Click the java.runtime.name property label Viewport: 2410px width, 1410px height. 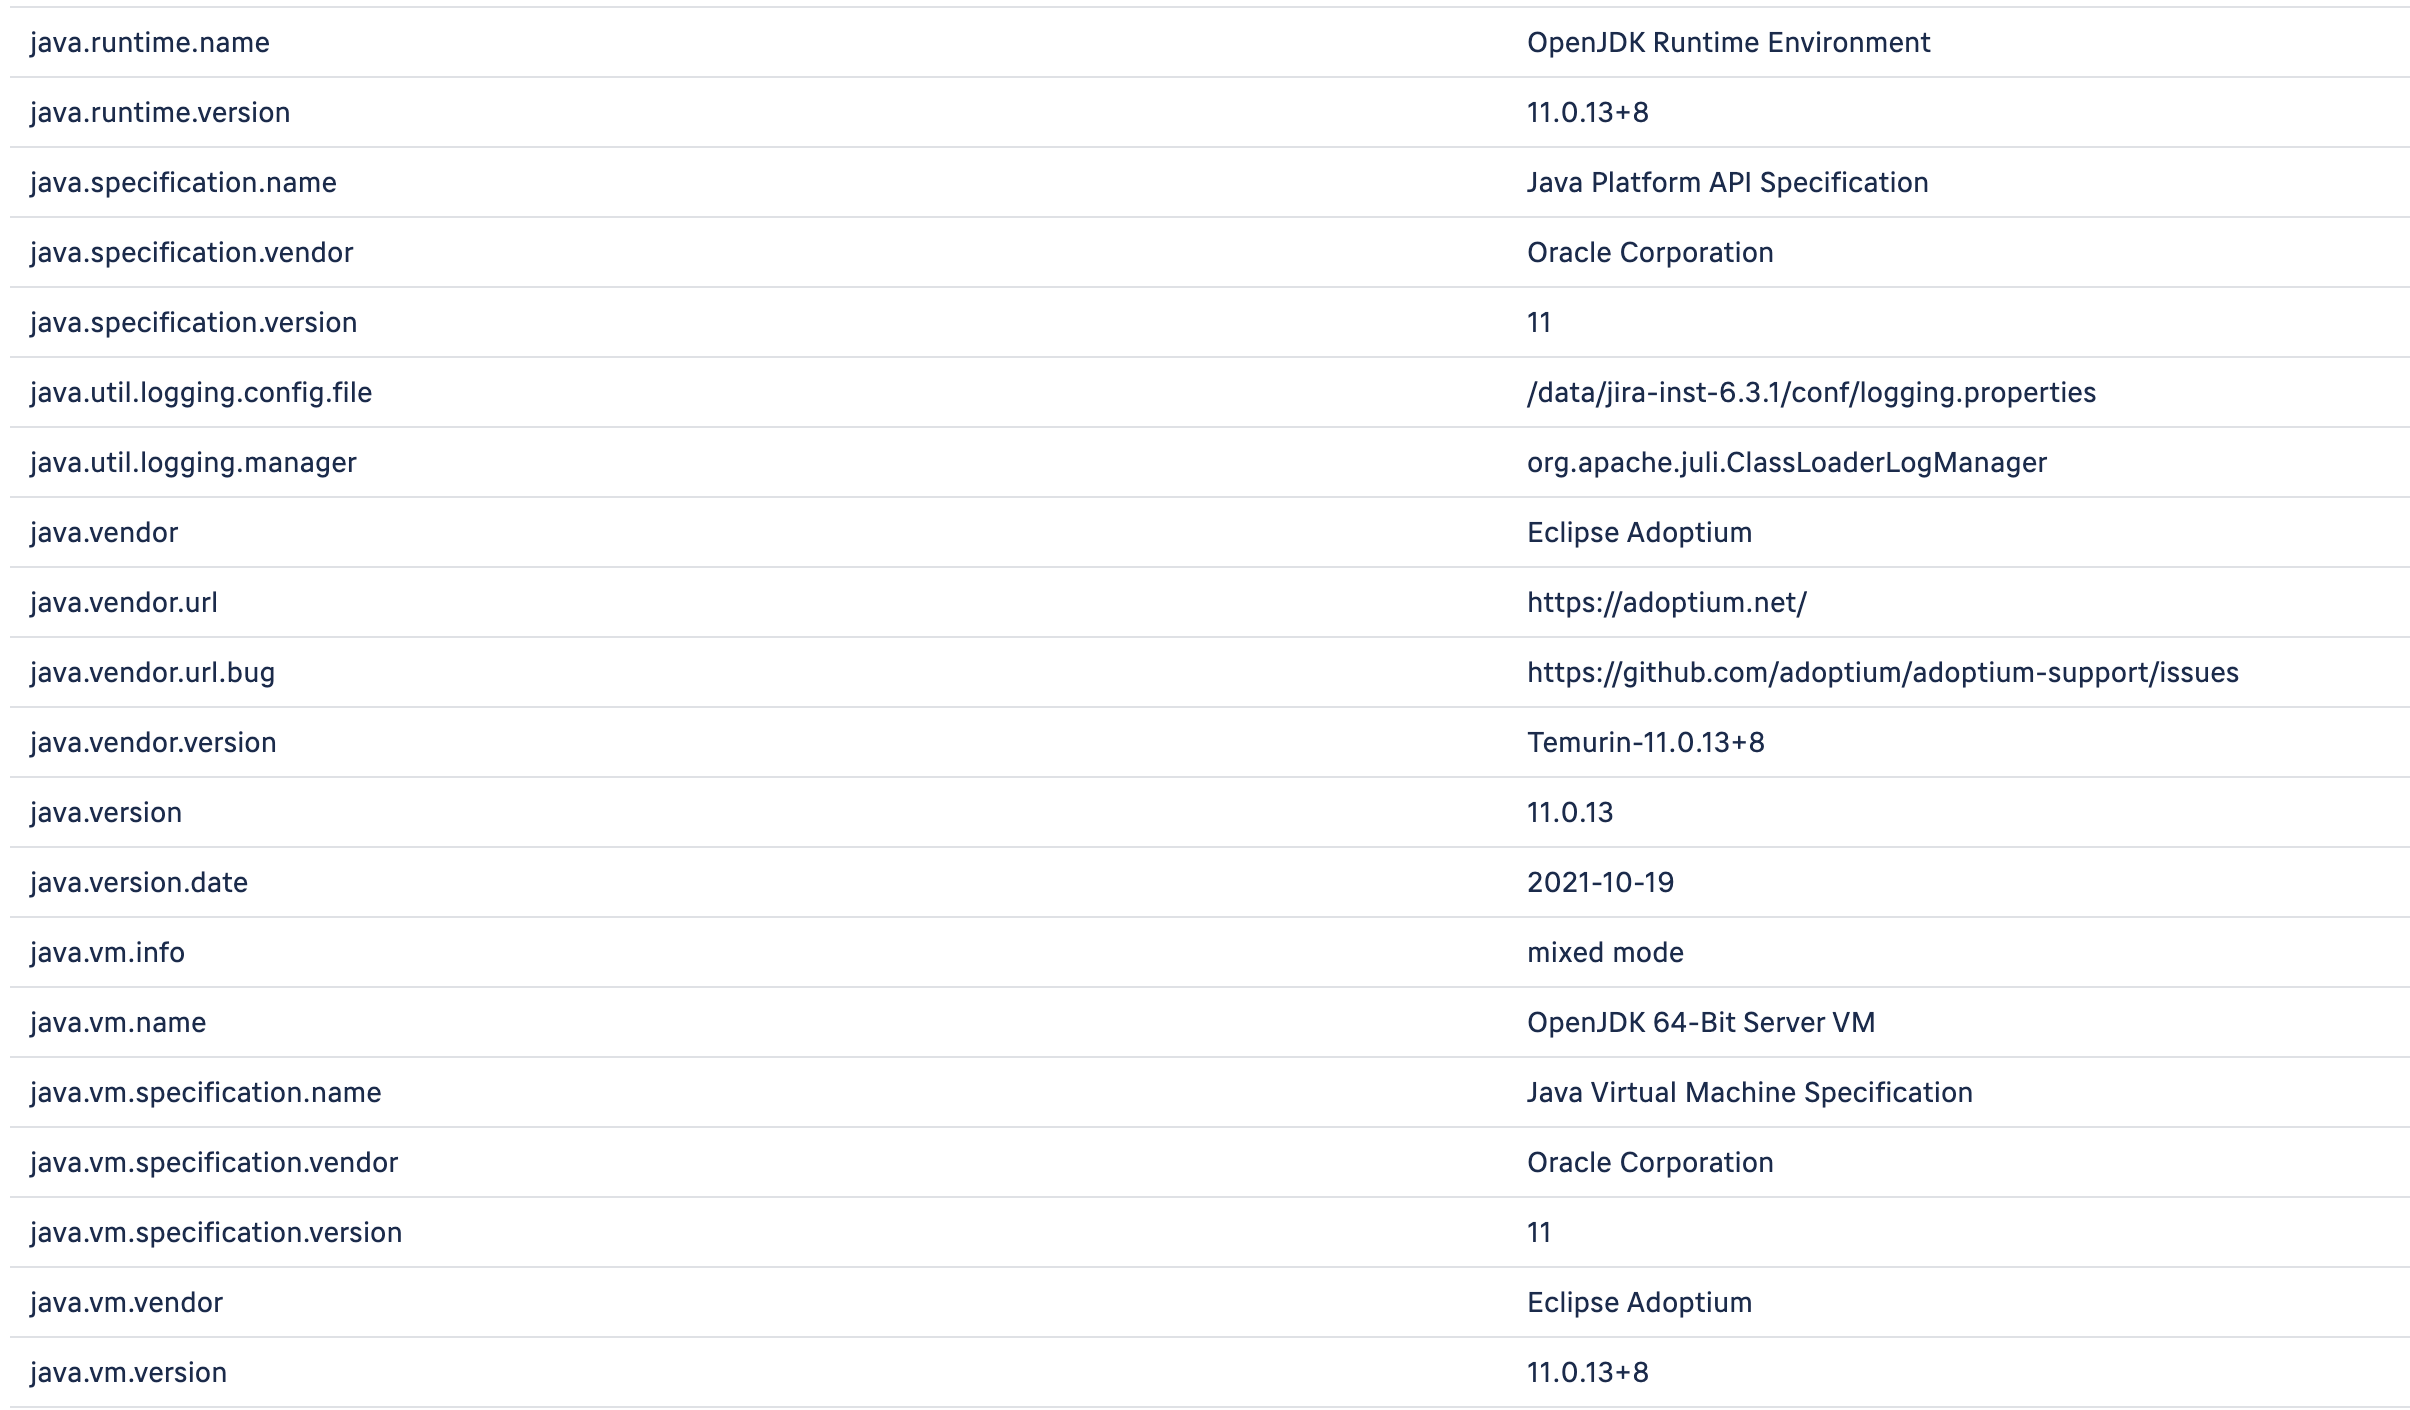150,43
